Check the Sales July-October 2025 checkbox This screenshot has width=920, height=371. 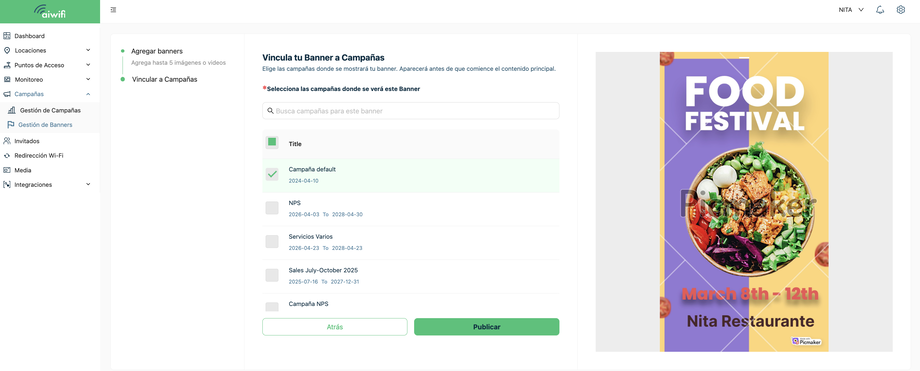point(272,275)
